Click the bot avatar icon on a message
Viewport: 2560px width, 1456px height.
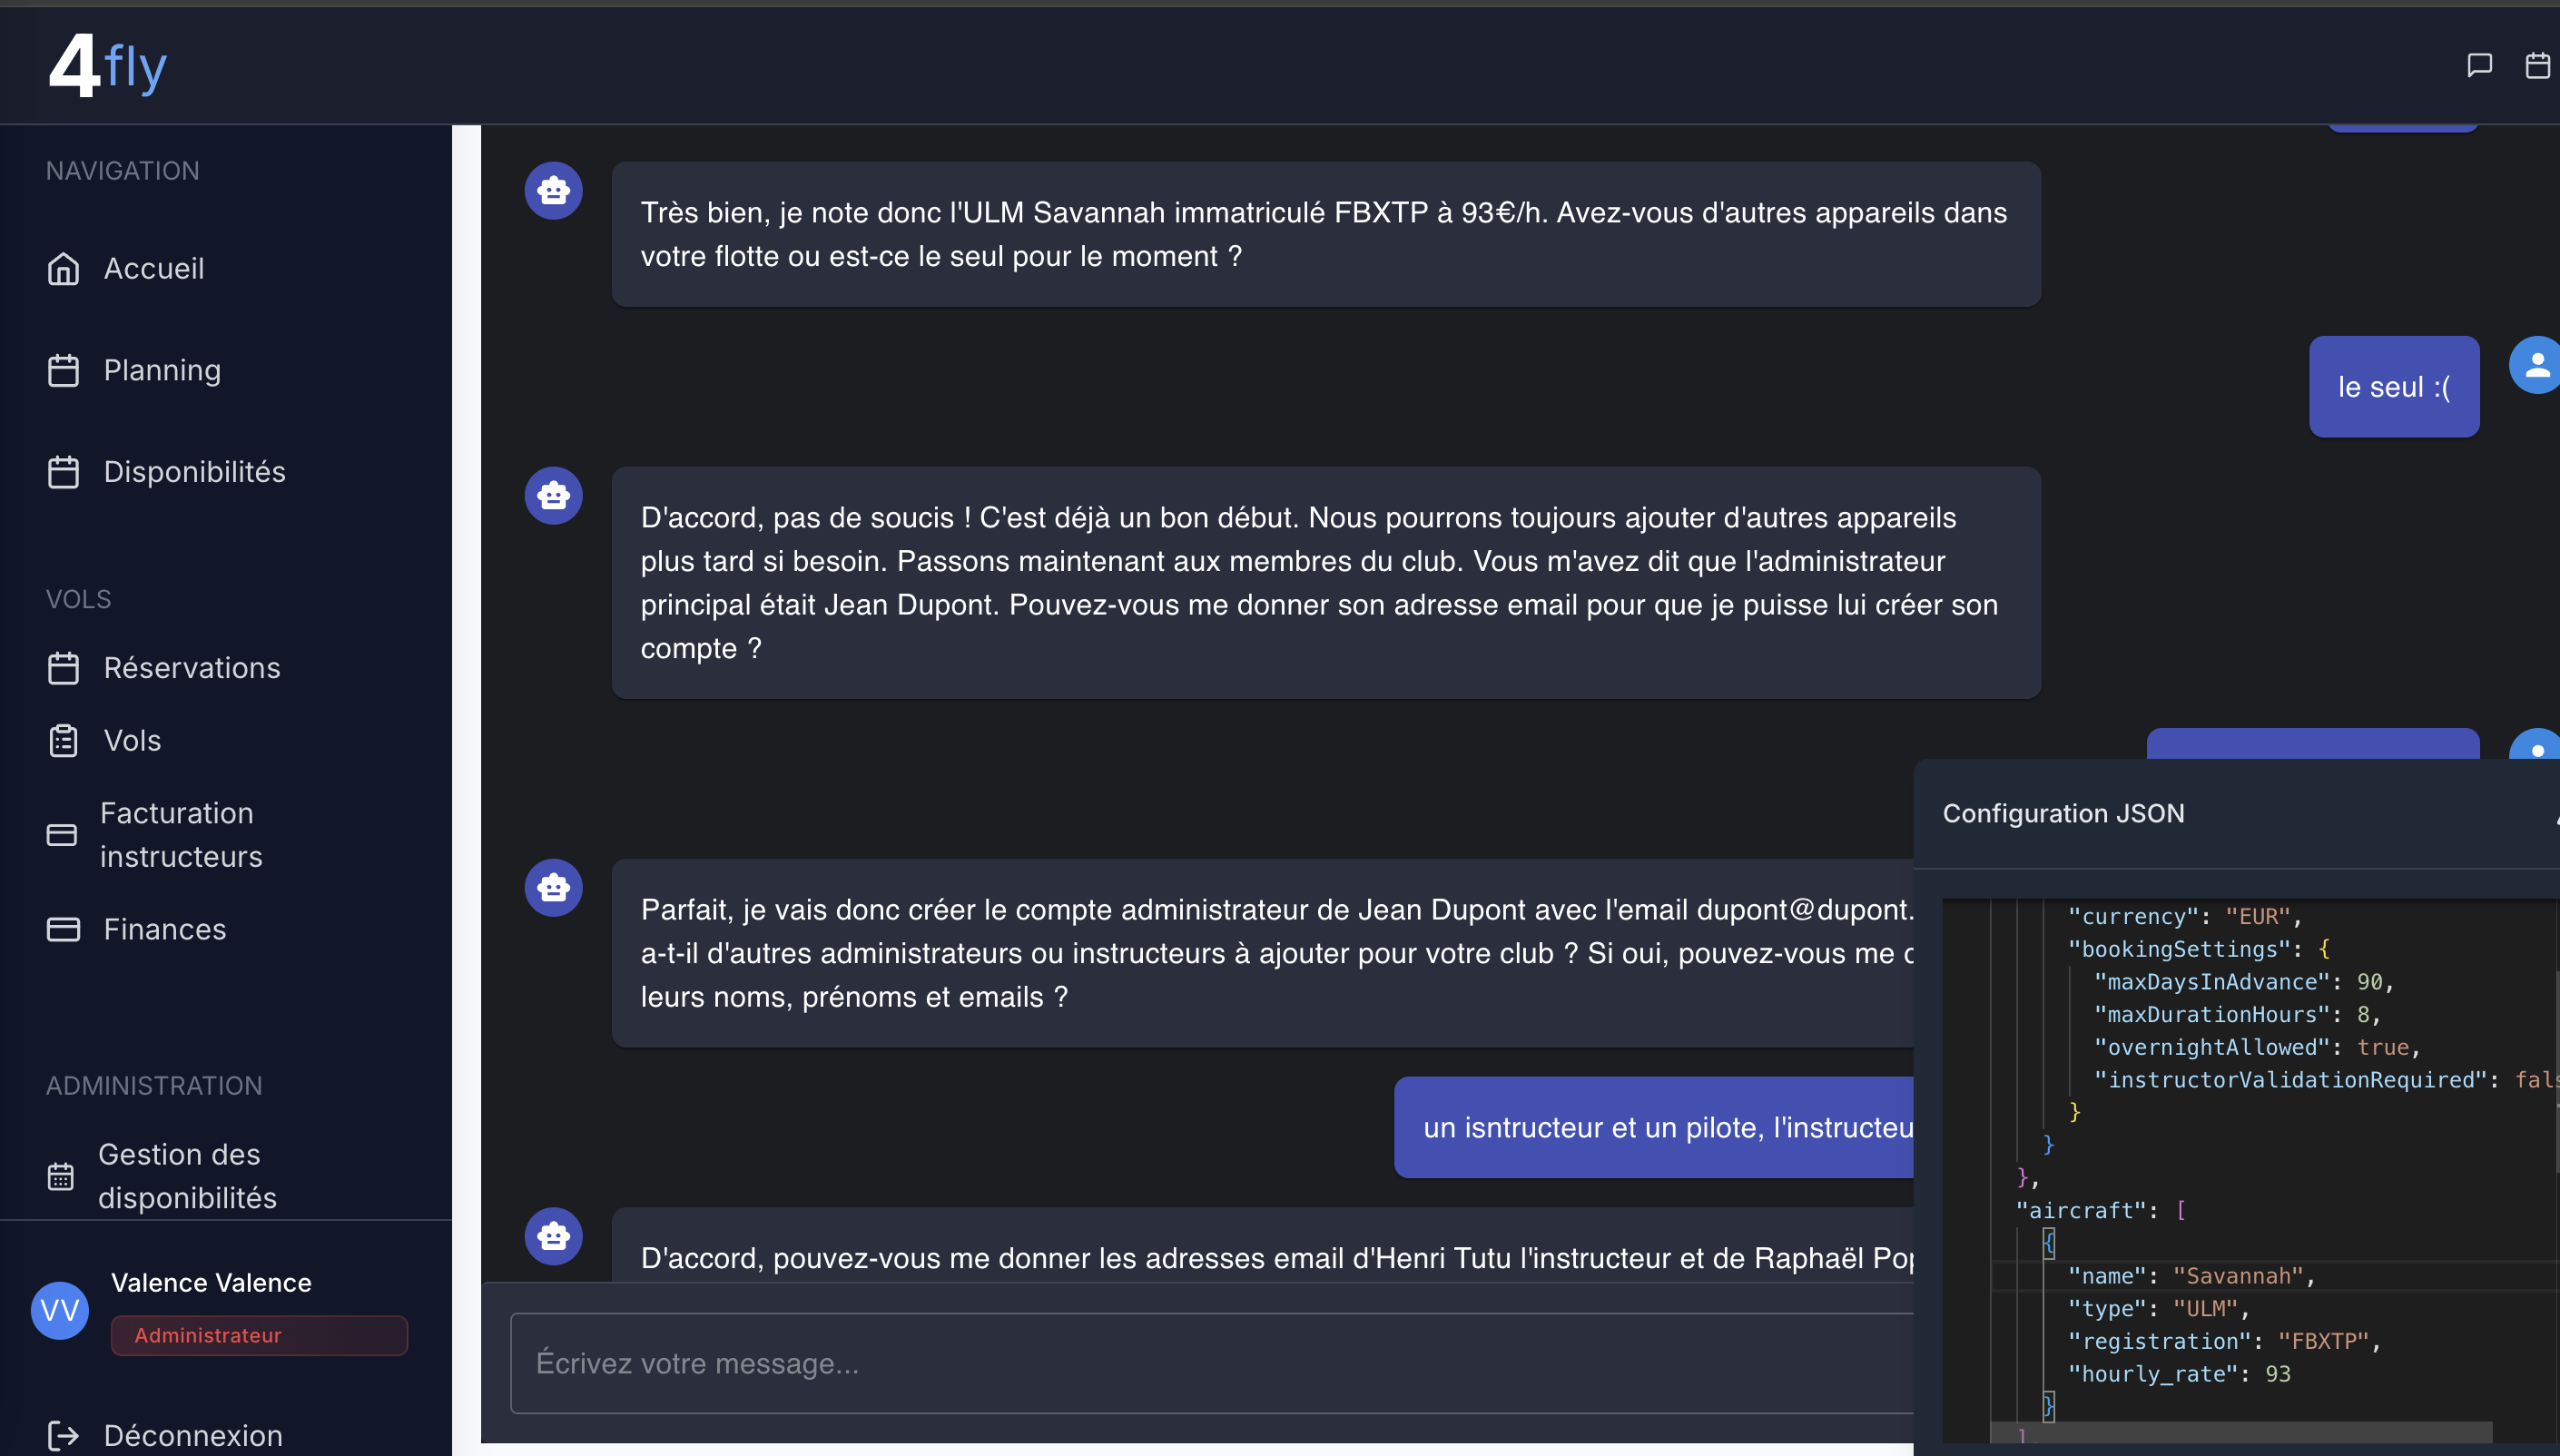coord(553,190)
